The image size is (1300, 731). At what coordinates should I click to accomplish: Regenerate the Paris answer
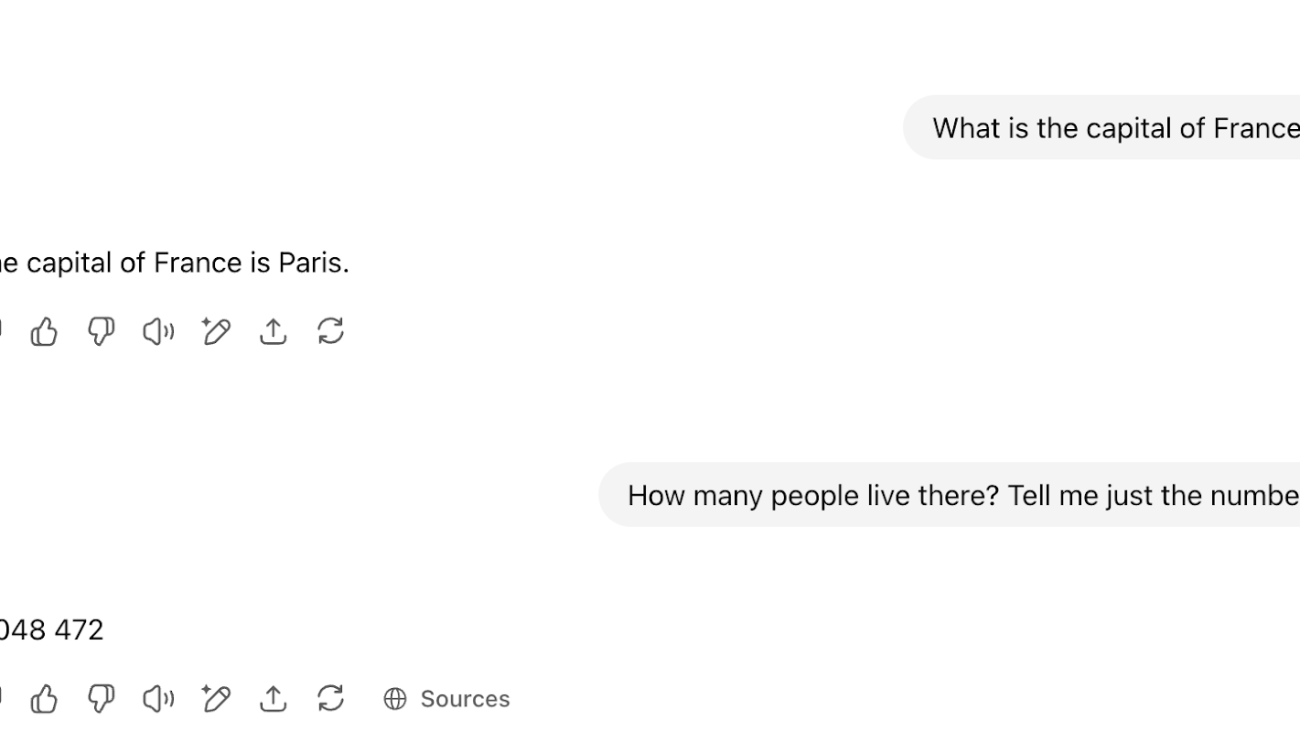pyautogui.click(x=330, y=332)
